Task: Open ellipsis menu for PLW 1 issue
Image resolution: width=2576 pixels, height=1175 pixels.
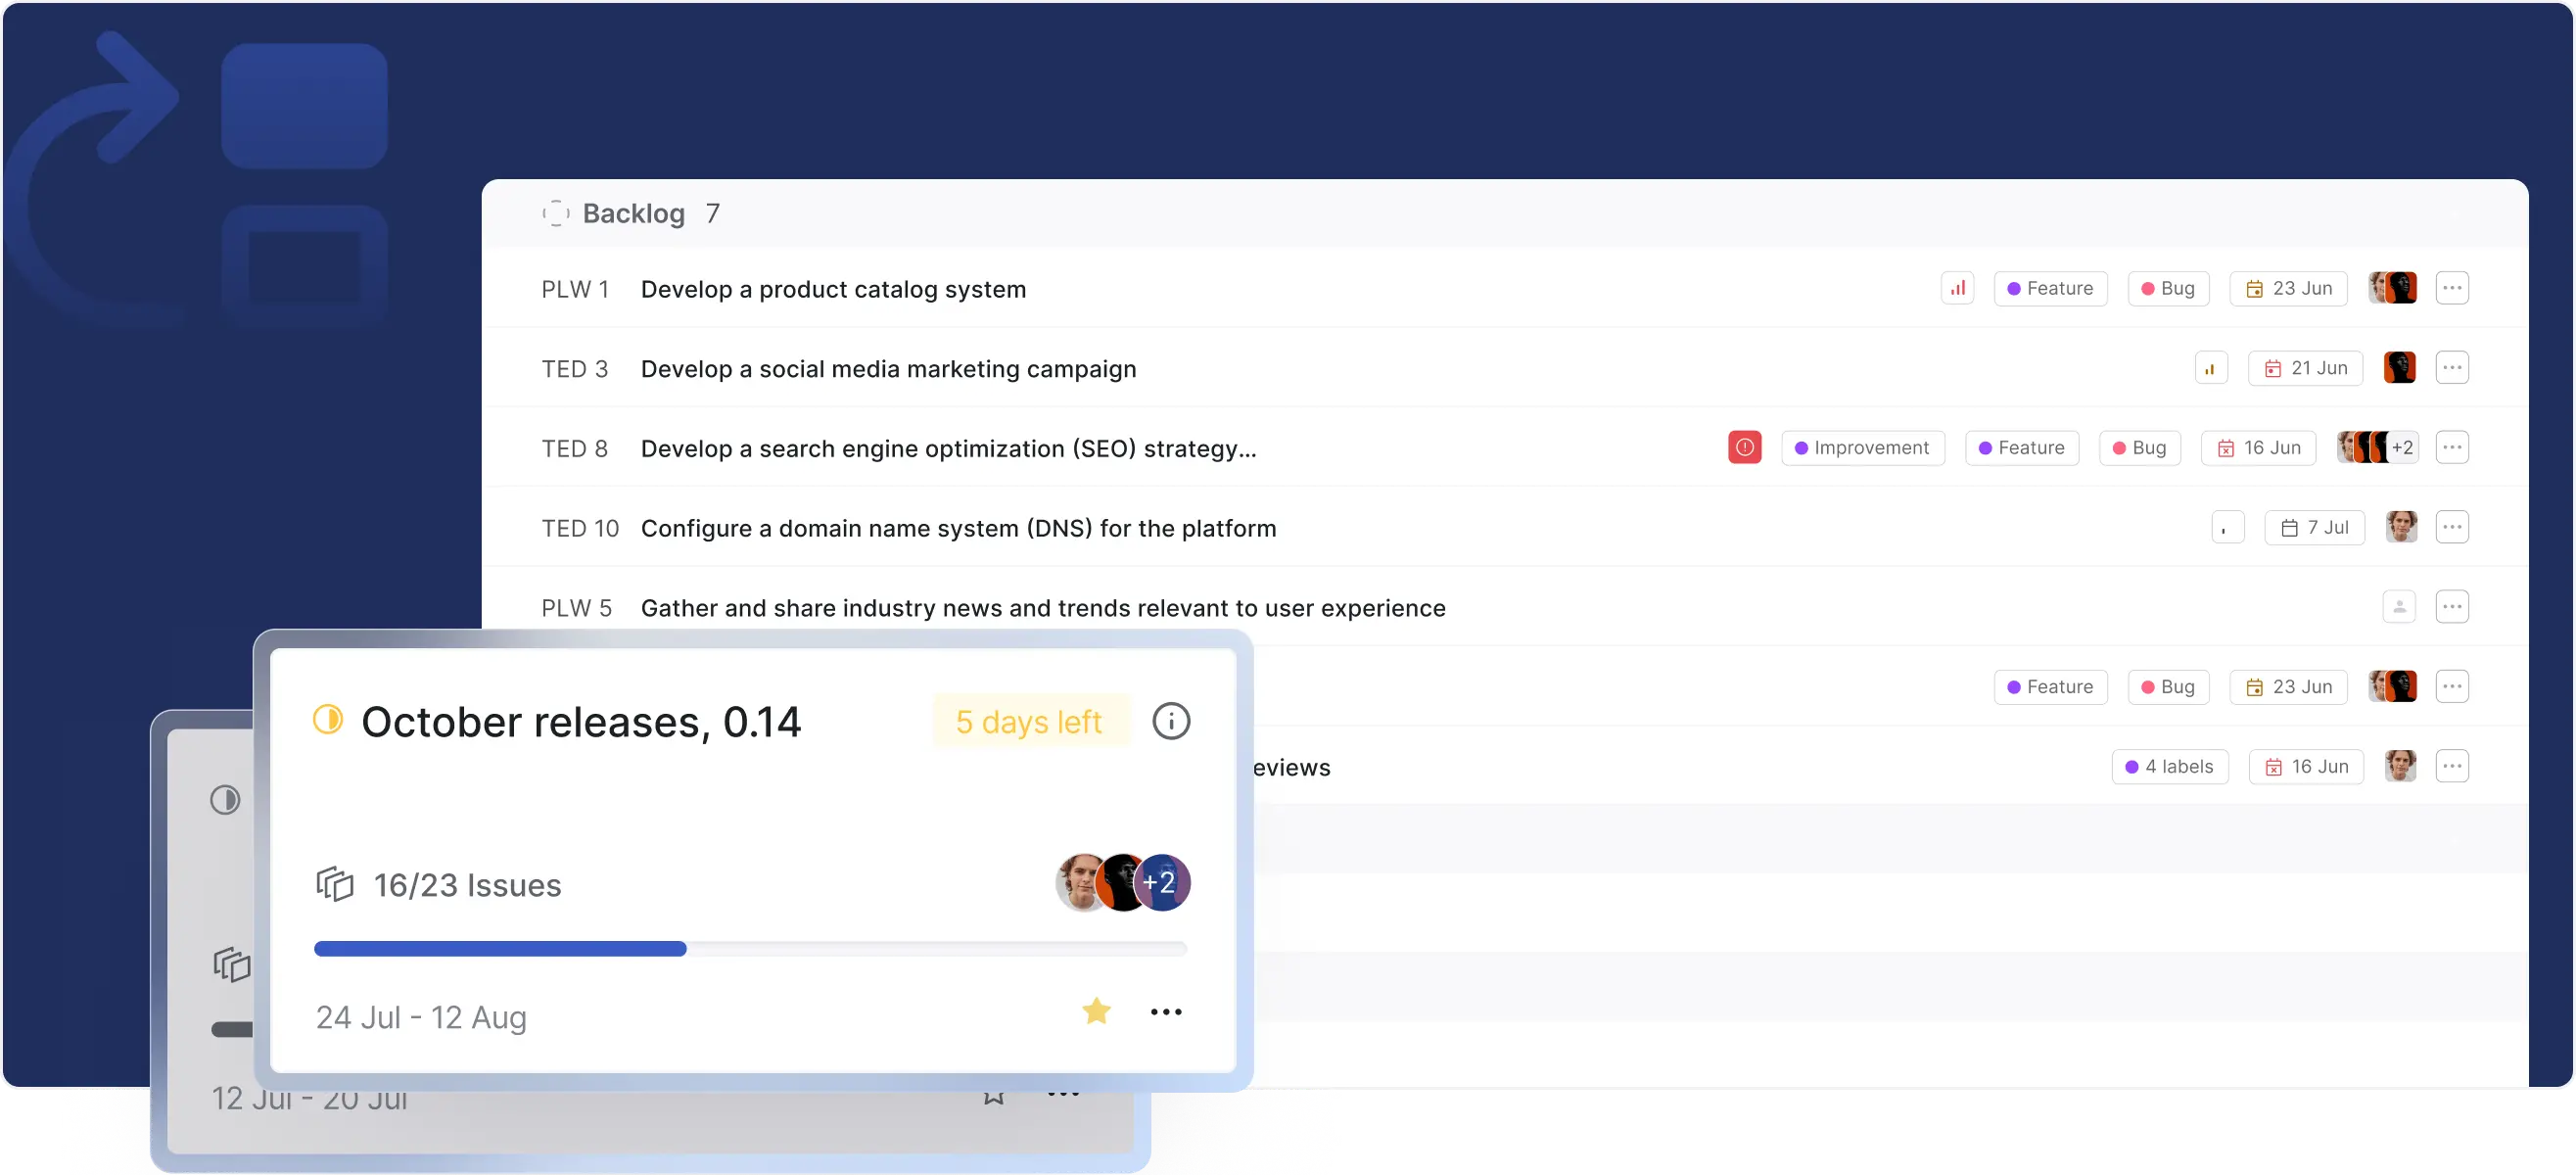Action: [2452, 288]
